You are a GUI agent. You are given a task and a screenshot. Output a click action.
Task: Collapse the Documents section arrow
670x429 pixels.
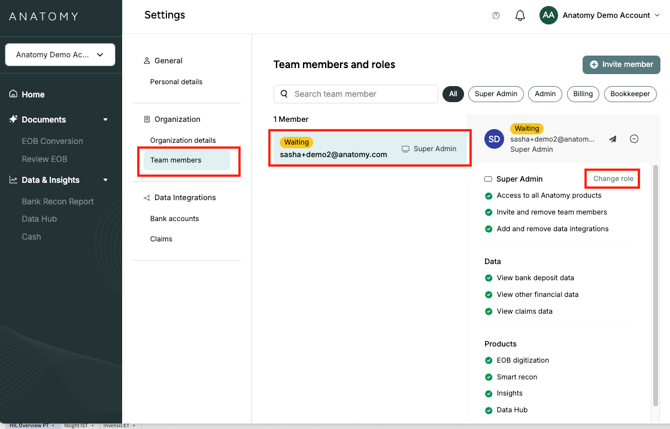[105, 120]
